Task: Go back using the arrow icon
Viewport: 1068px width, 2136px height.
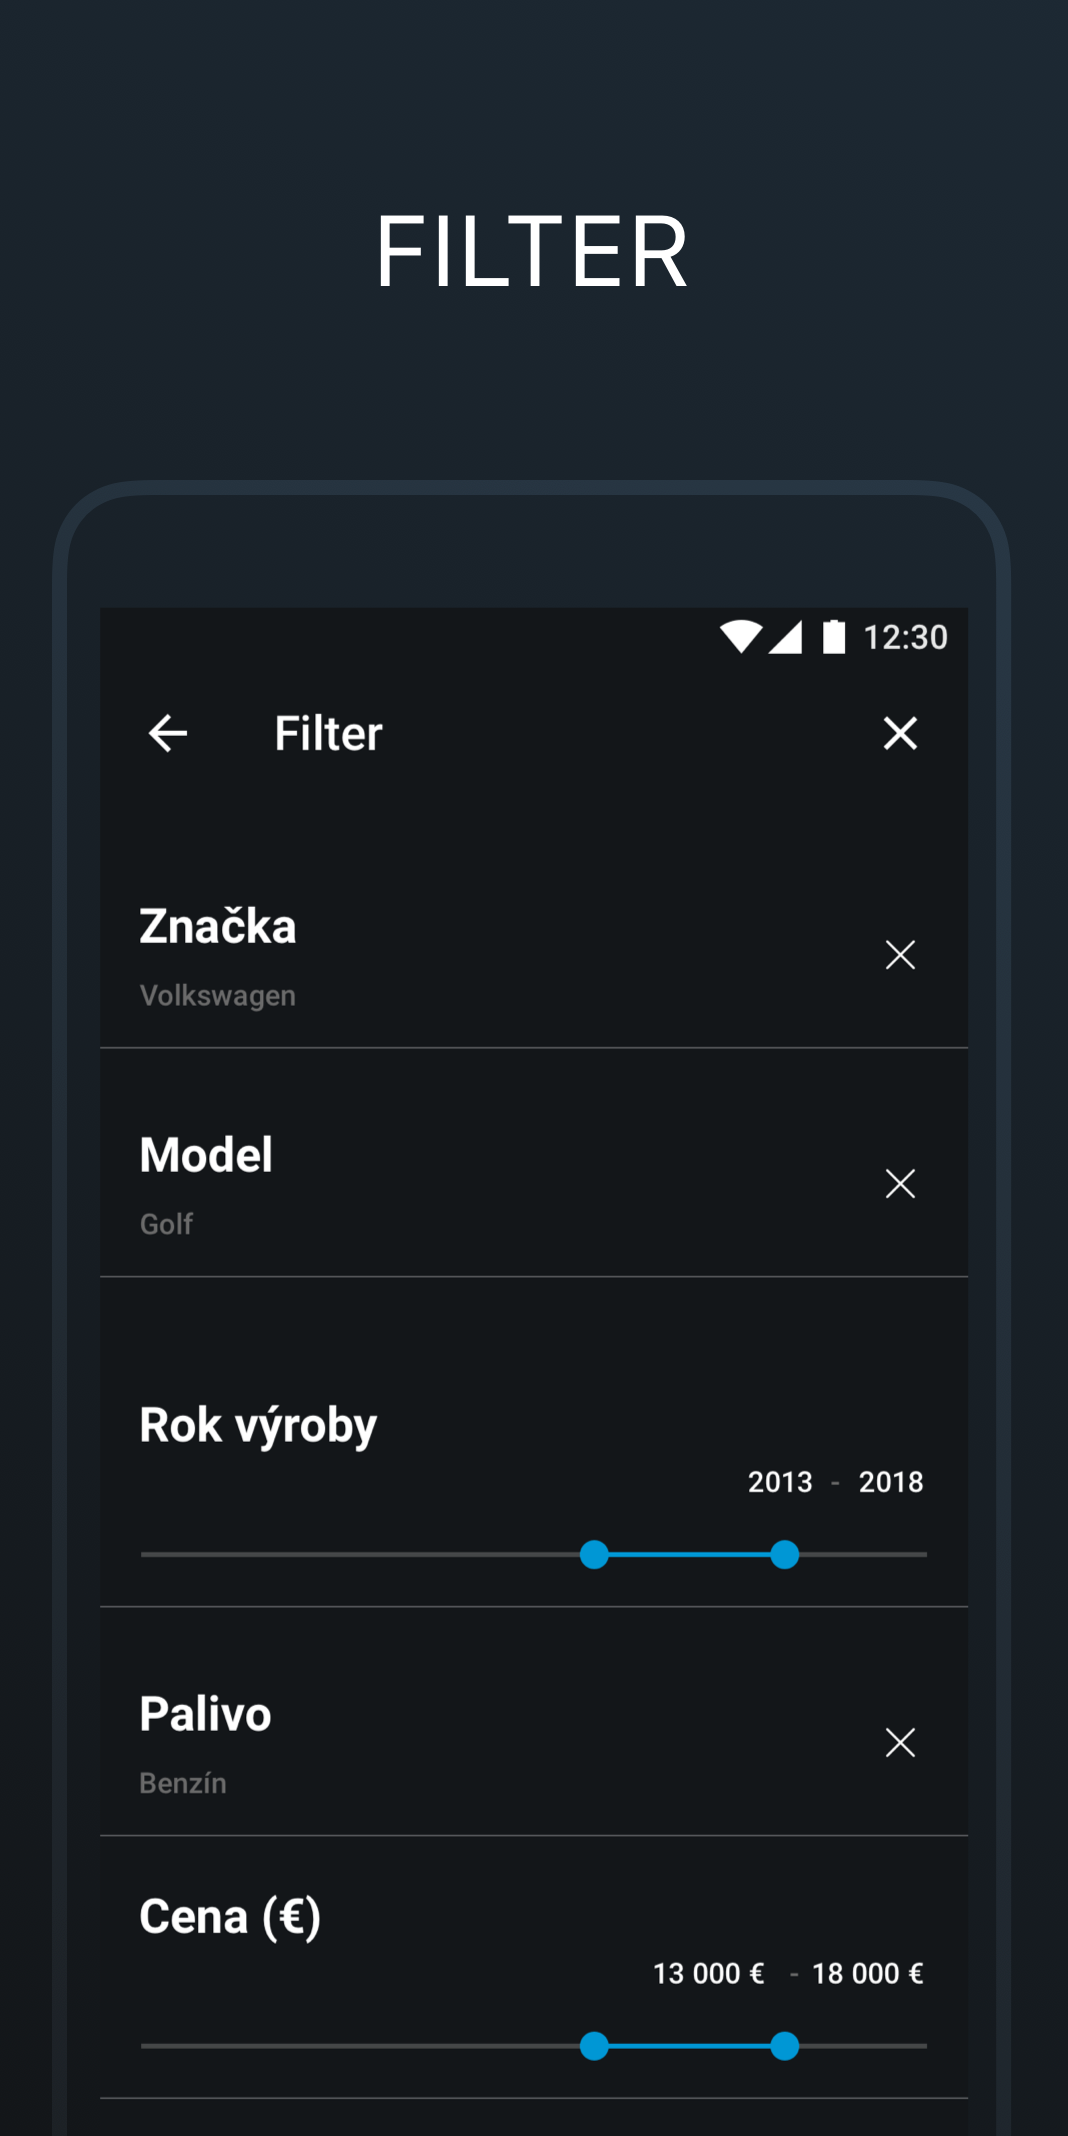Action: pyautogui.click(x=168, y=733)
